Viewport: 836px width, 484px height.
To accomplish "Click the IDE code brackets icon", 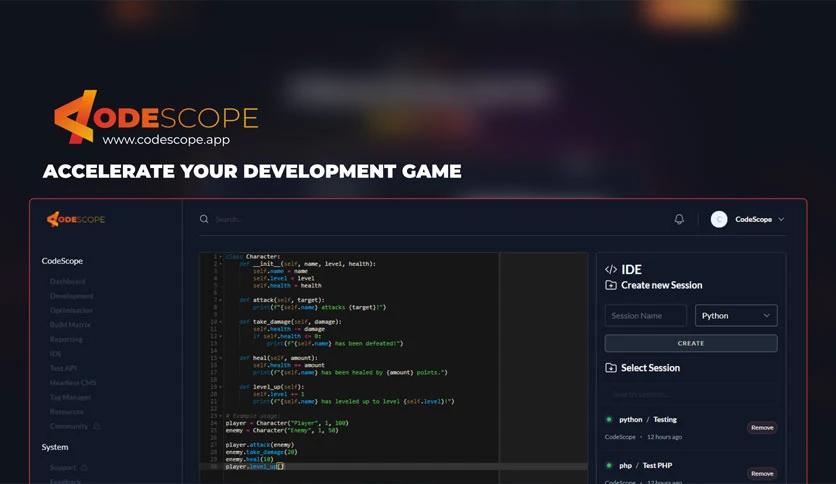I will tap(611, 269).
